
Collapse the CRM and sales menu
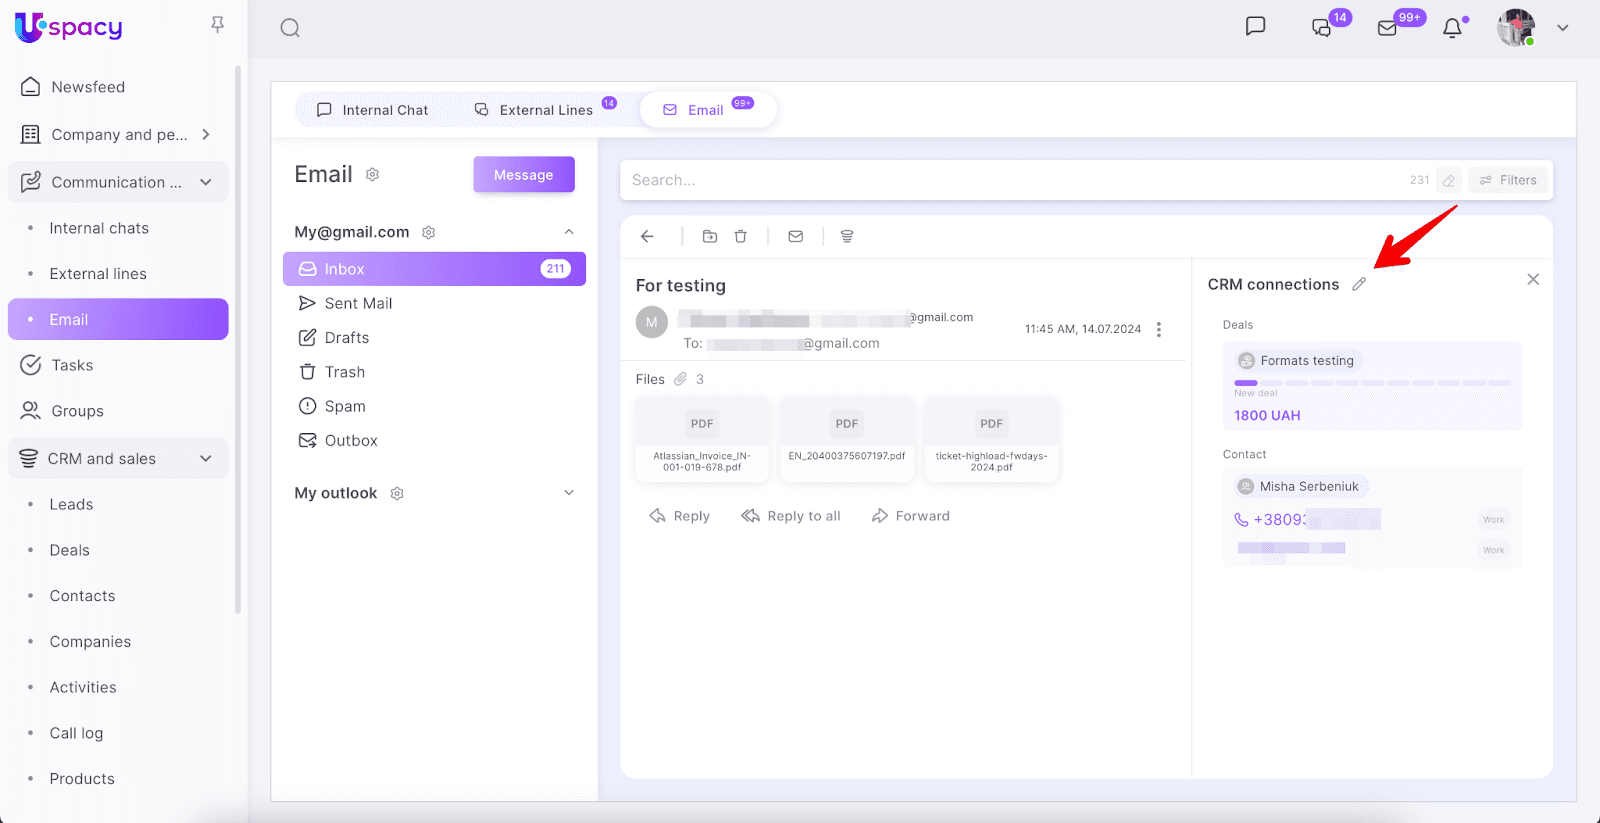pos(206,459)
